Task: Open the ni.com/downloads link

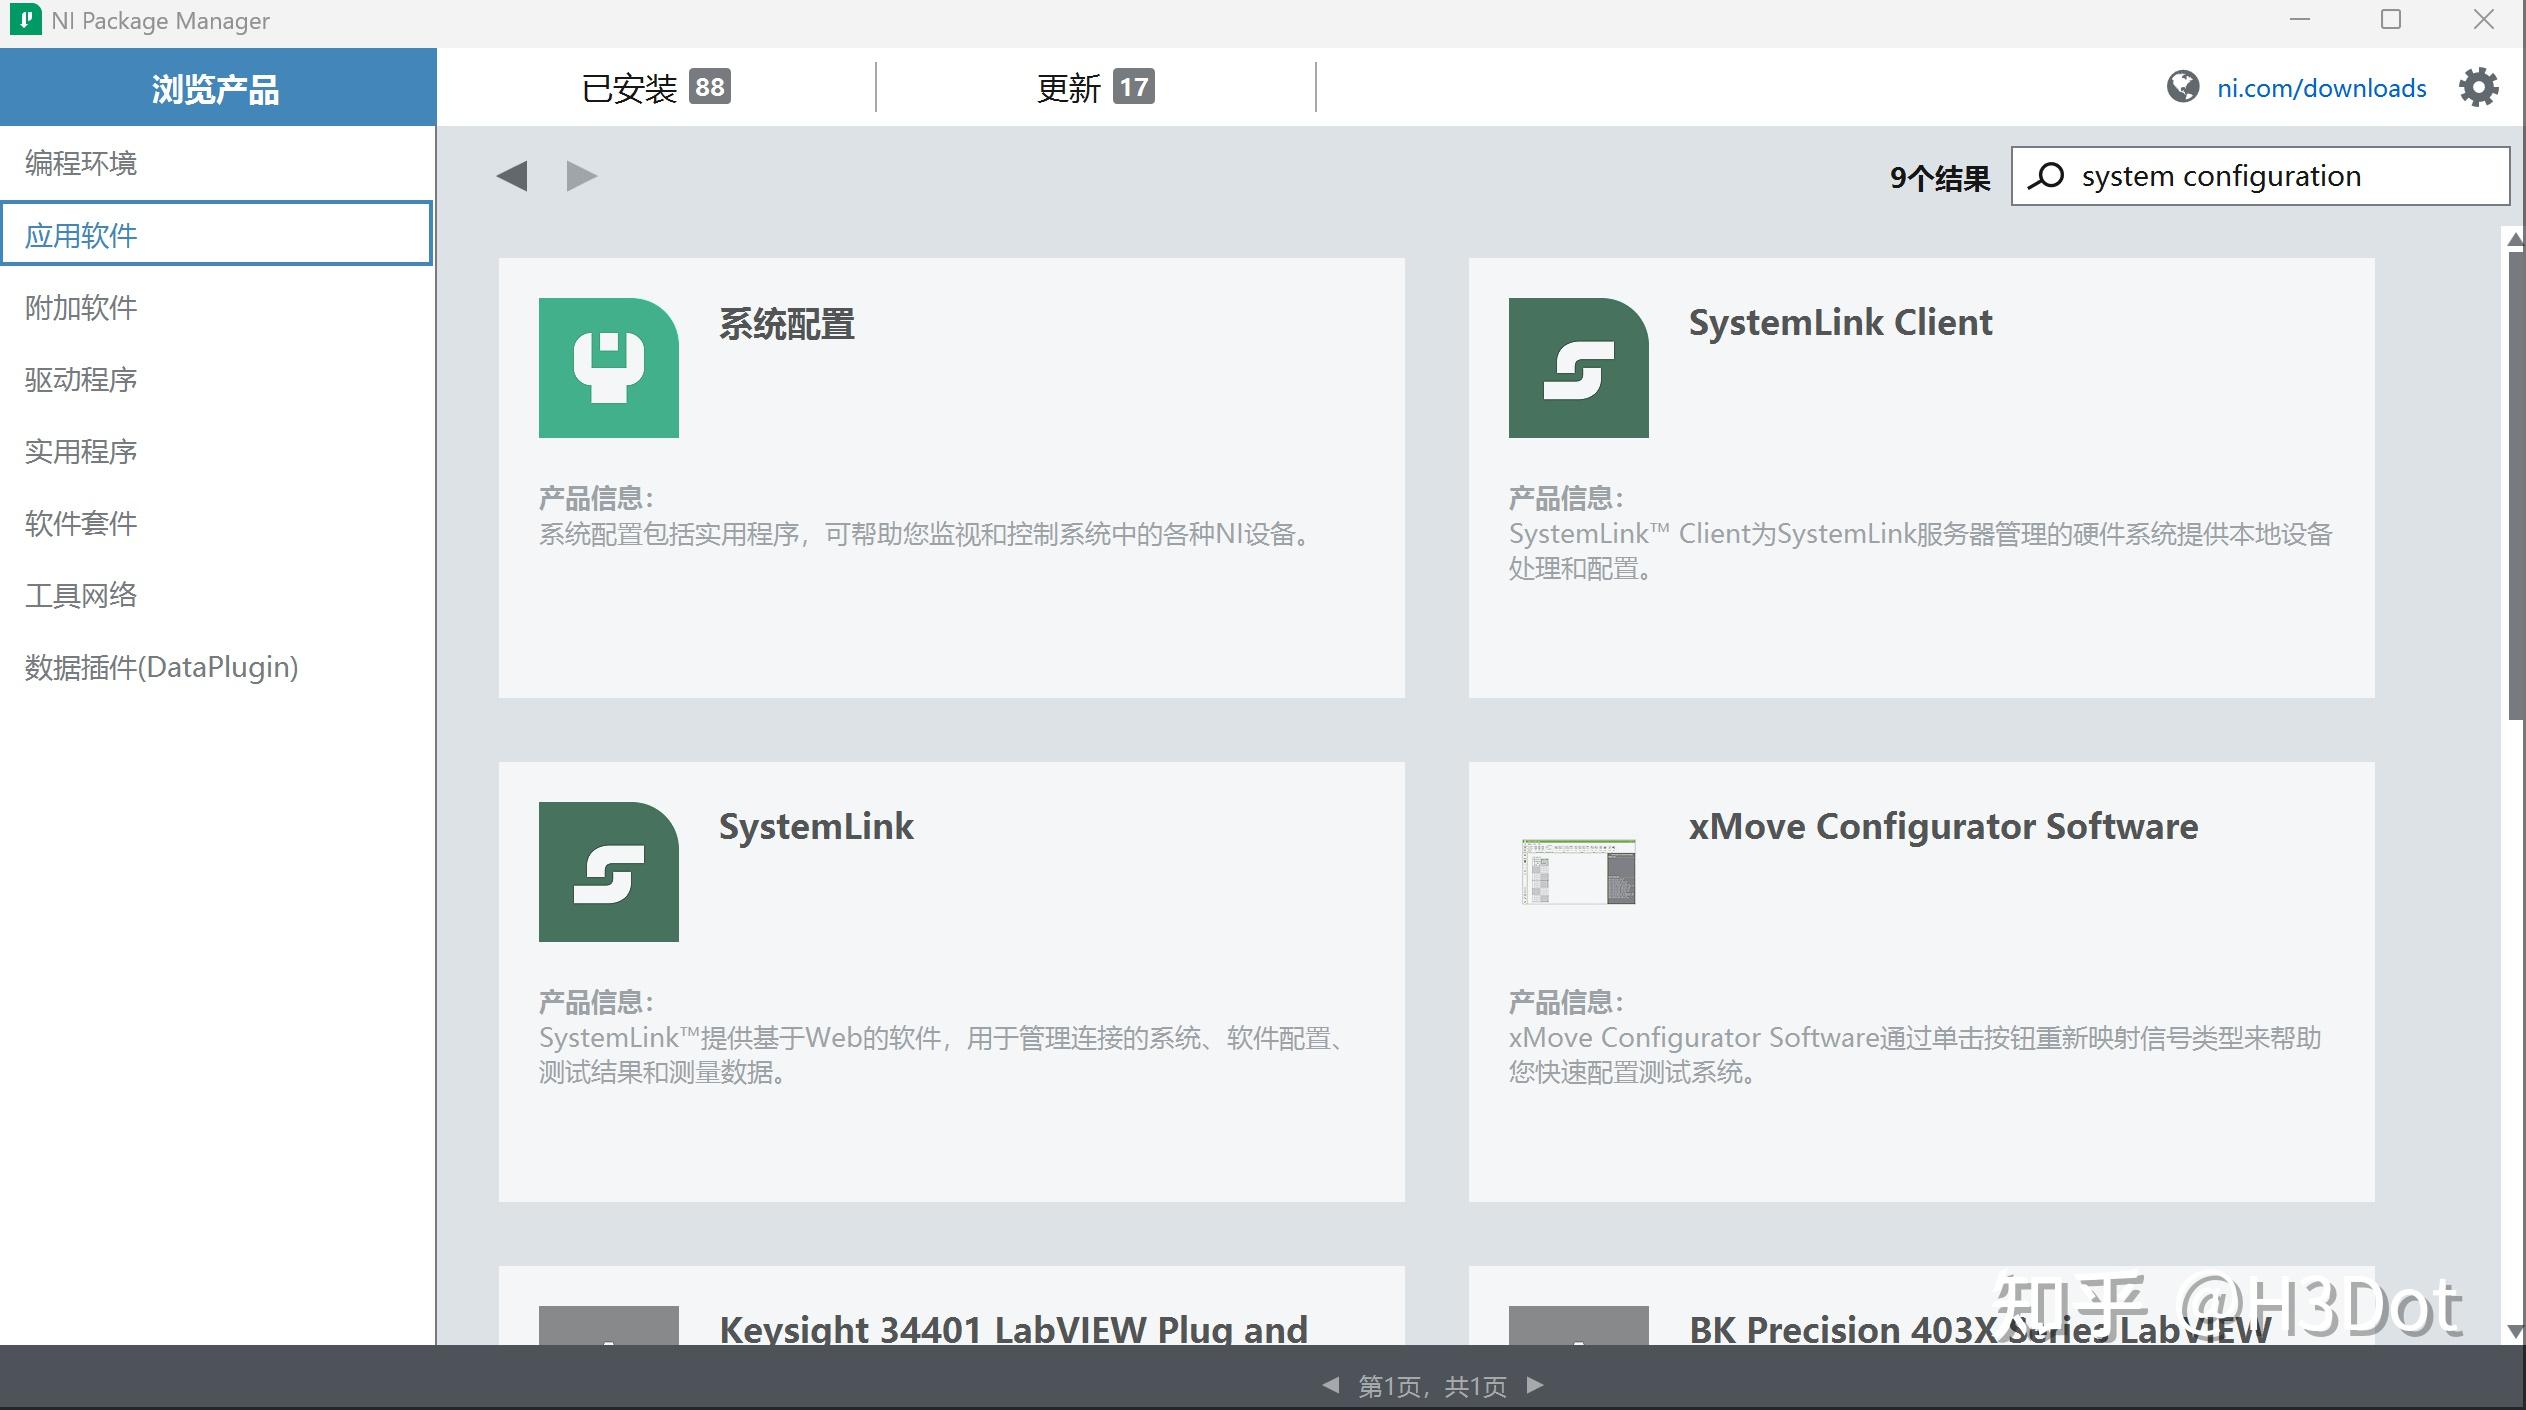Action: [x=2322, y=87]
